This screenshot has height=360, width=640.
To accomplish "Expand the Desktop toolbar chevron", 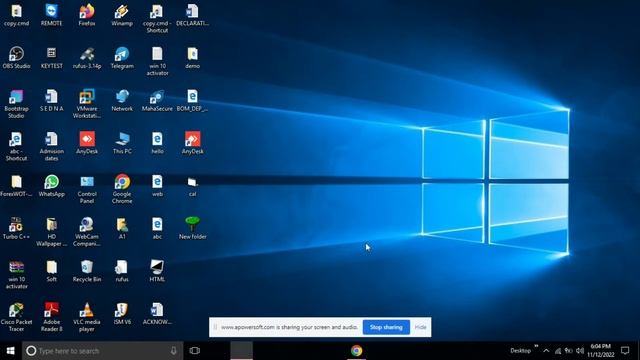I will click(x=536, y=347).
